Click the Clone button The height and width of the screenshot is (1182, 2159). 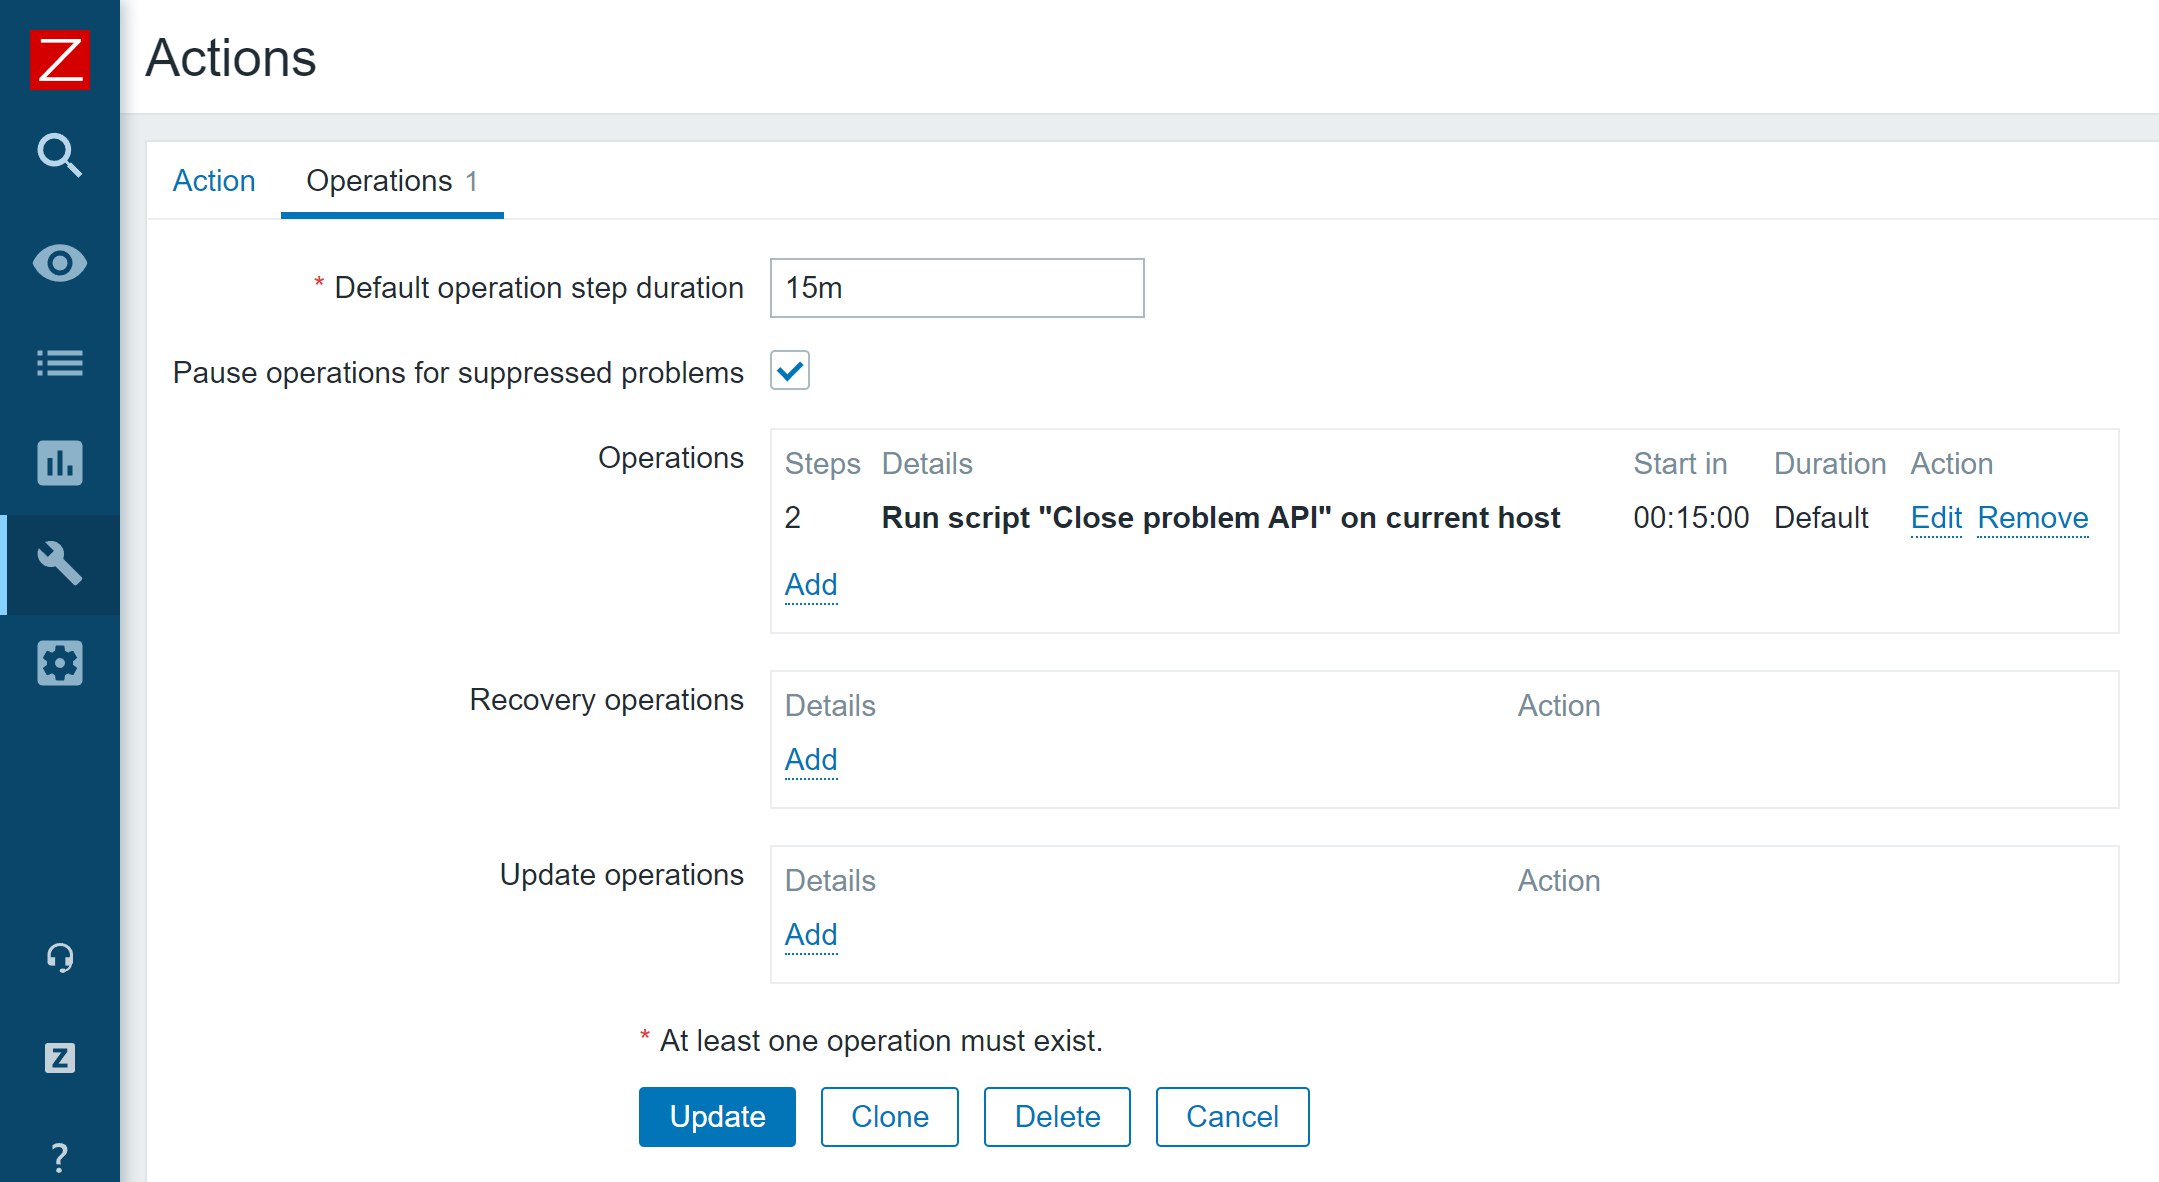[x=889, y=1117]
